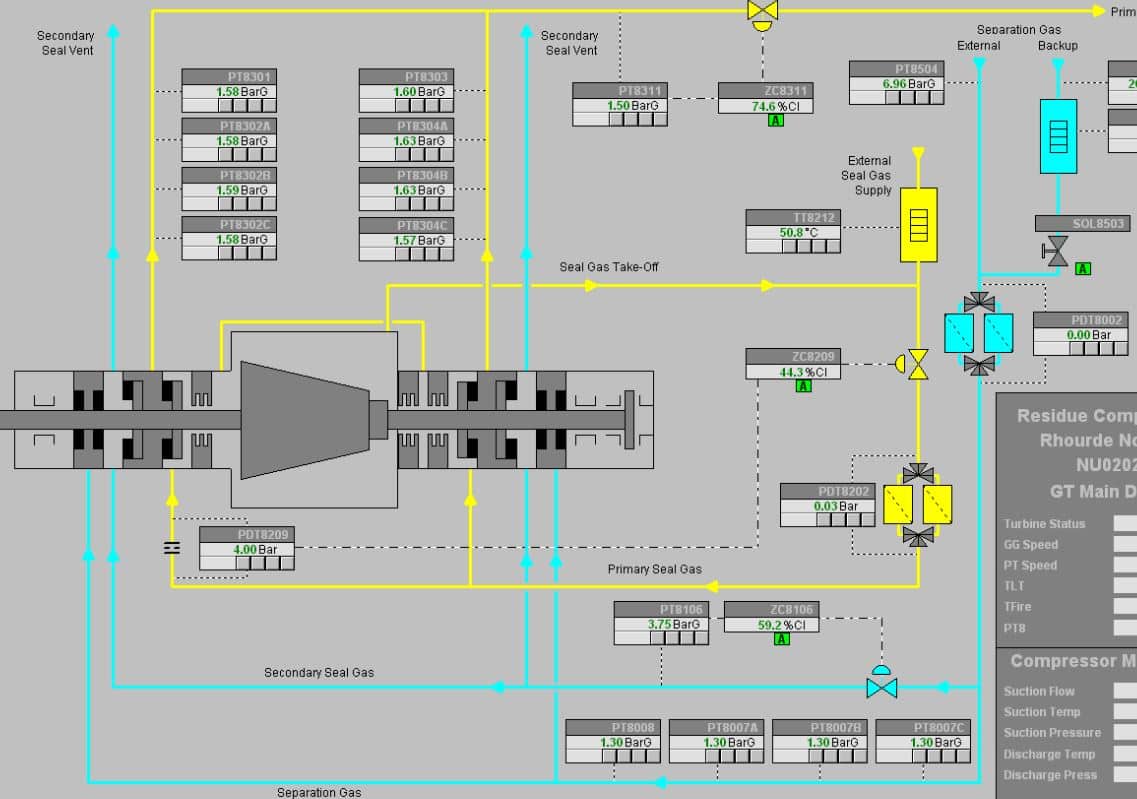Viewport: 1137px width, 799px height.
Task: Open the TT8212 temperature tag header
Action: tap(793, 218)
